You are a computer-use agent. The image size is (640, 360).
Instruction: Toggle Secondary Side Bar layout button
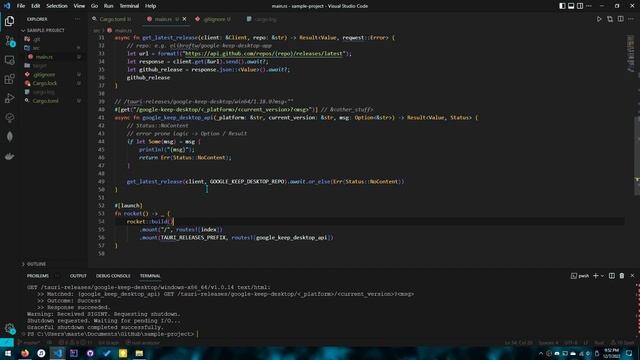click(580, 6)
